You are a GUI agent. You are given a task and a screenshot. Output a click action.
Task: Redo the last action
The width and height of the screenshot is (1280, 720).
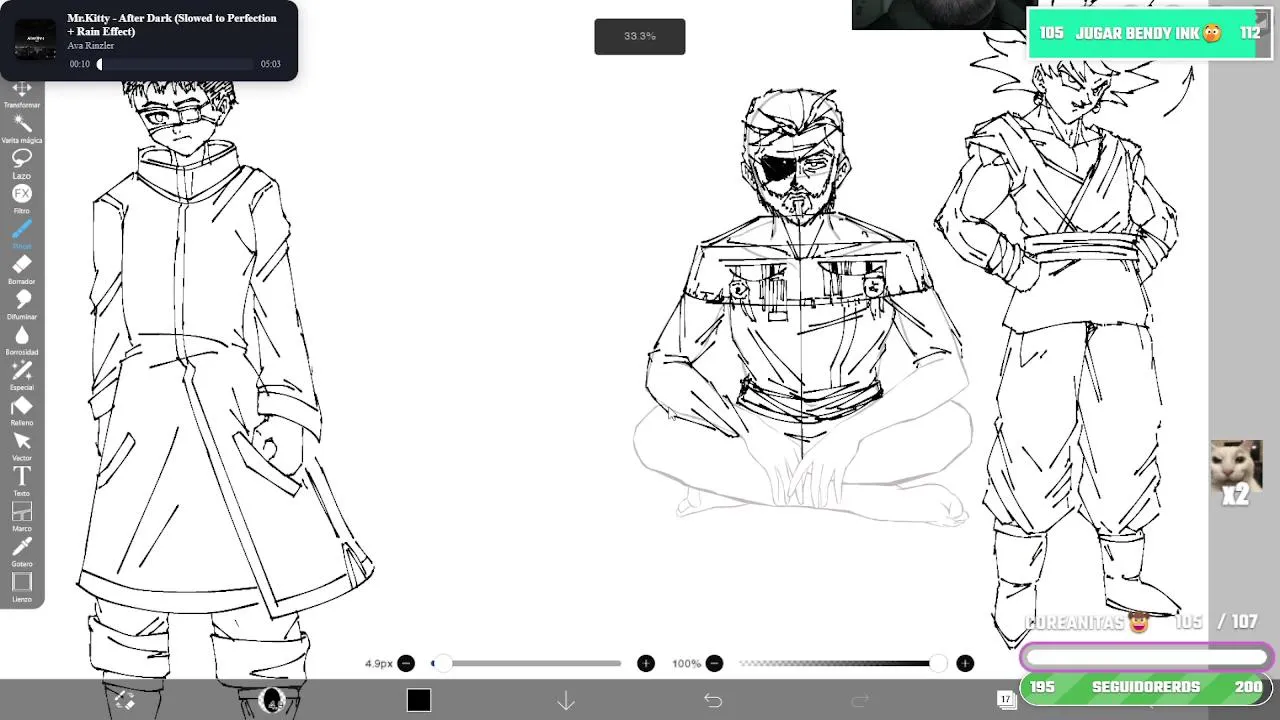pyautogui.click(x=860, y=700)
